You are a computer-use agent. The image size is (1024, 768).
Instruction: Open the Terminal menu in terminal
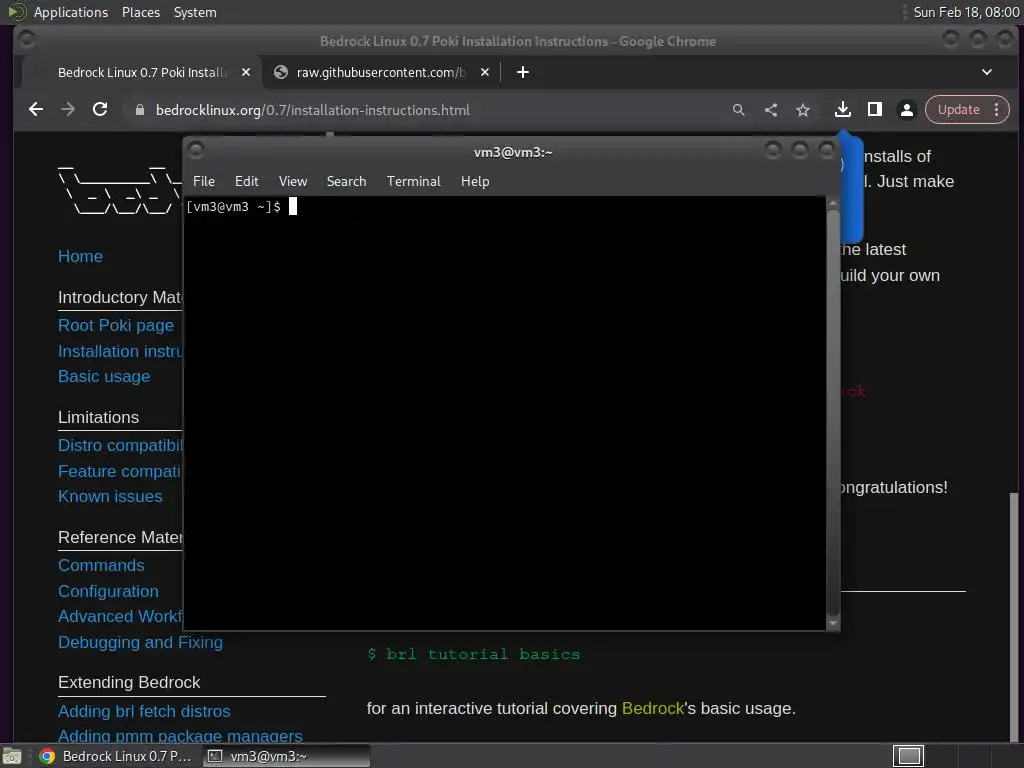click(413, 182)
